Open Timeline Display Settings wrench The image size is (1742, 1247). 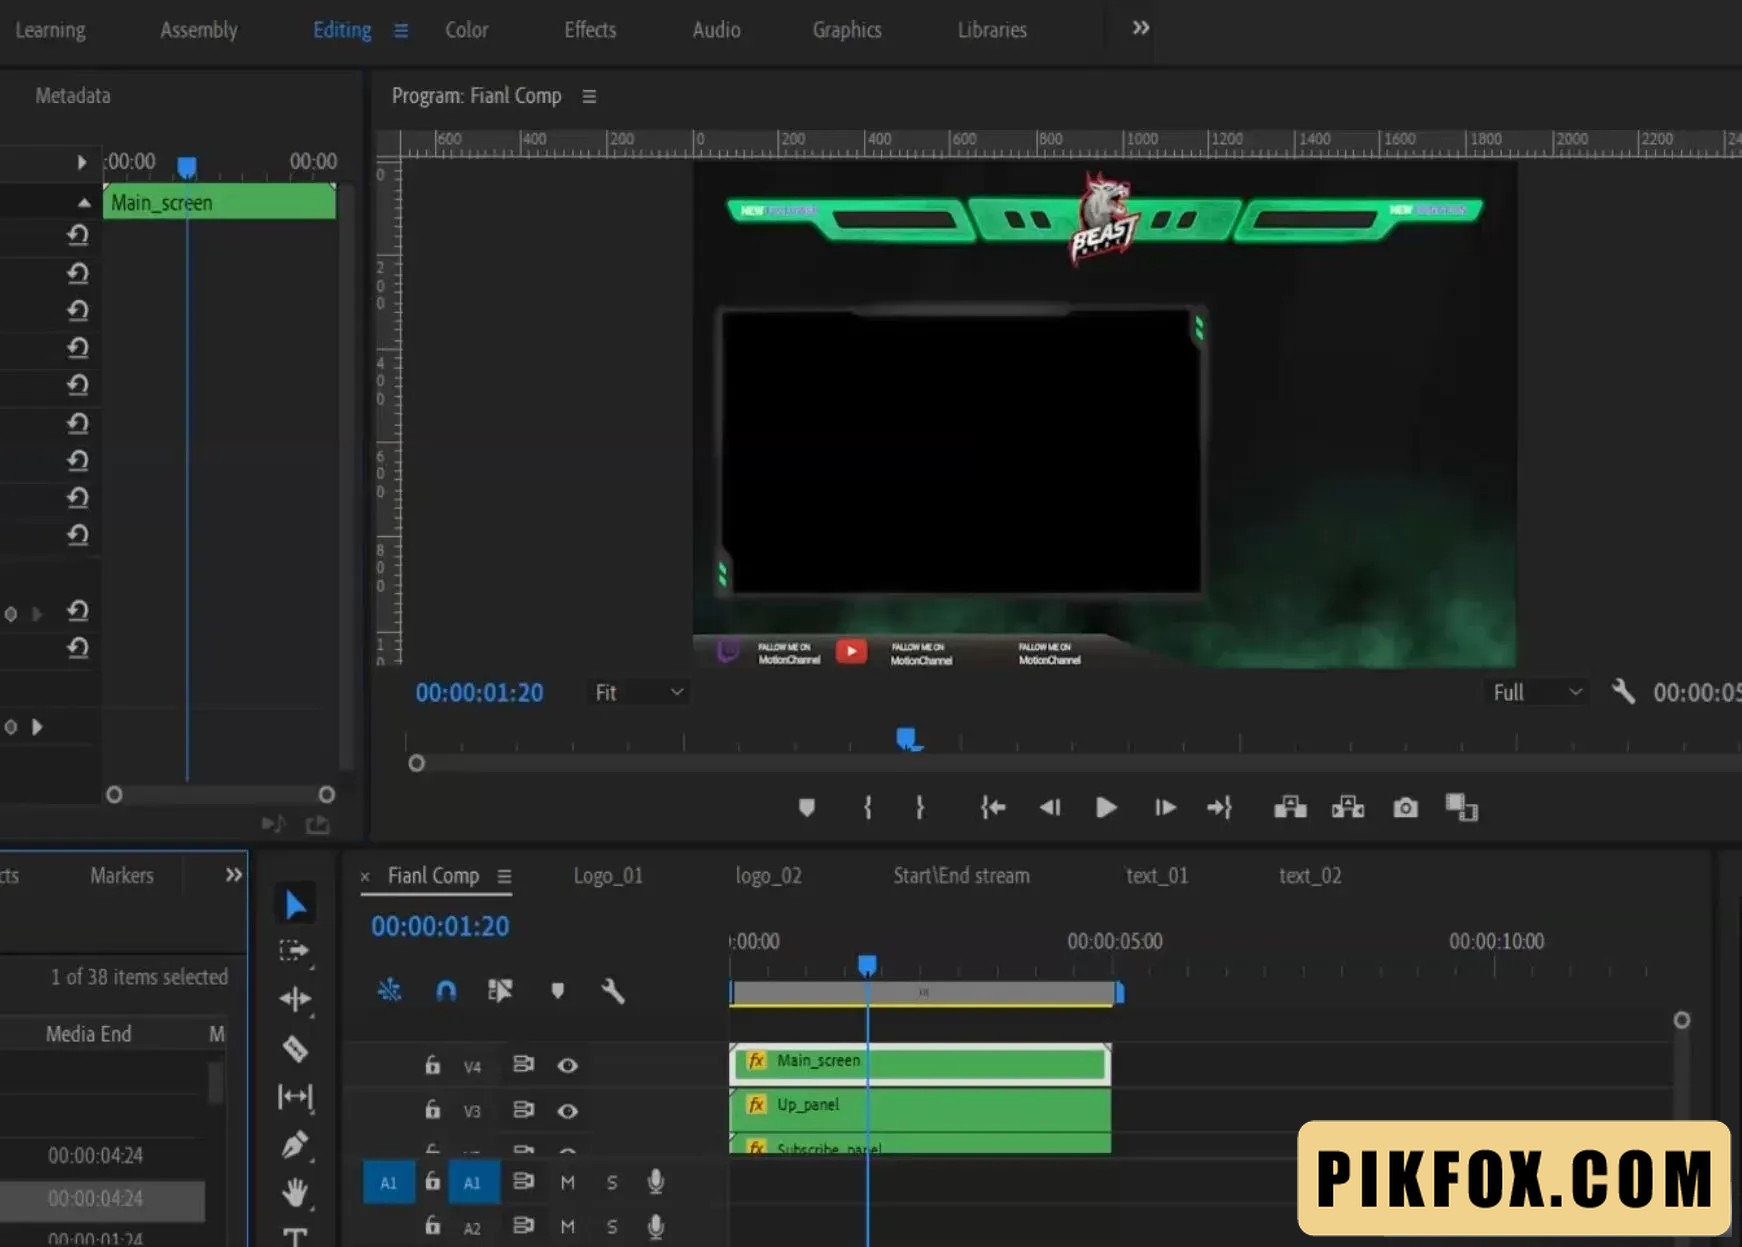point(613,990)
